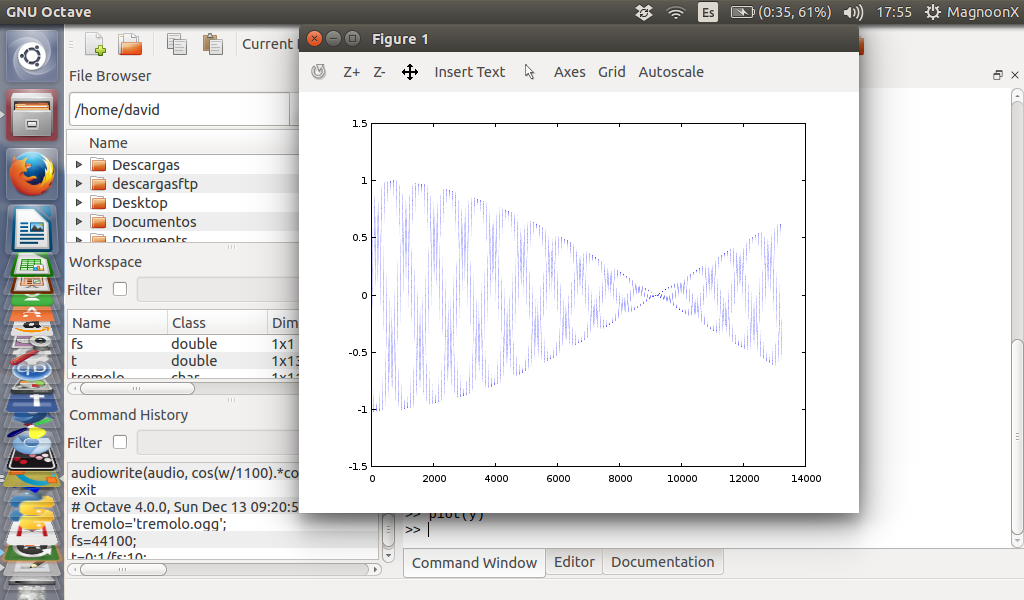Viewport: 1024px width, 600px height.
Task: Click the rotate icon in Figure toolbar
Action: (x=319, y=72)
